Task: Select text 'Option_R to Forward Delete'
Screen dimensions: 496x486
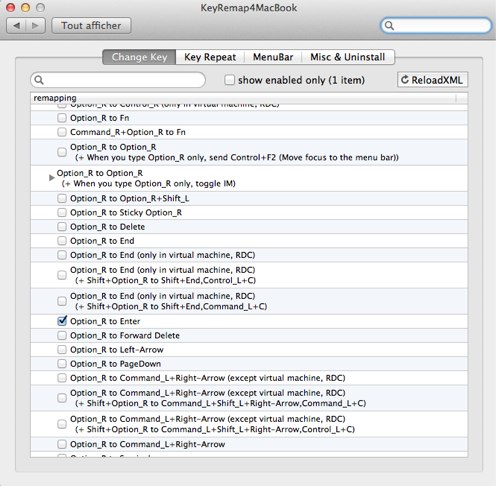Action: pyautogui.click(x=125, y=336)
